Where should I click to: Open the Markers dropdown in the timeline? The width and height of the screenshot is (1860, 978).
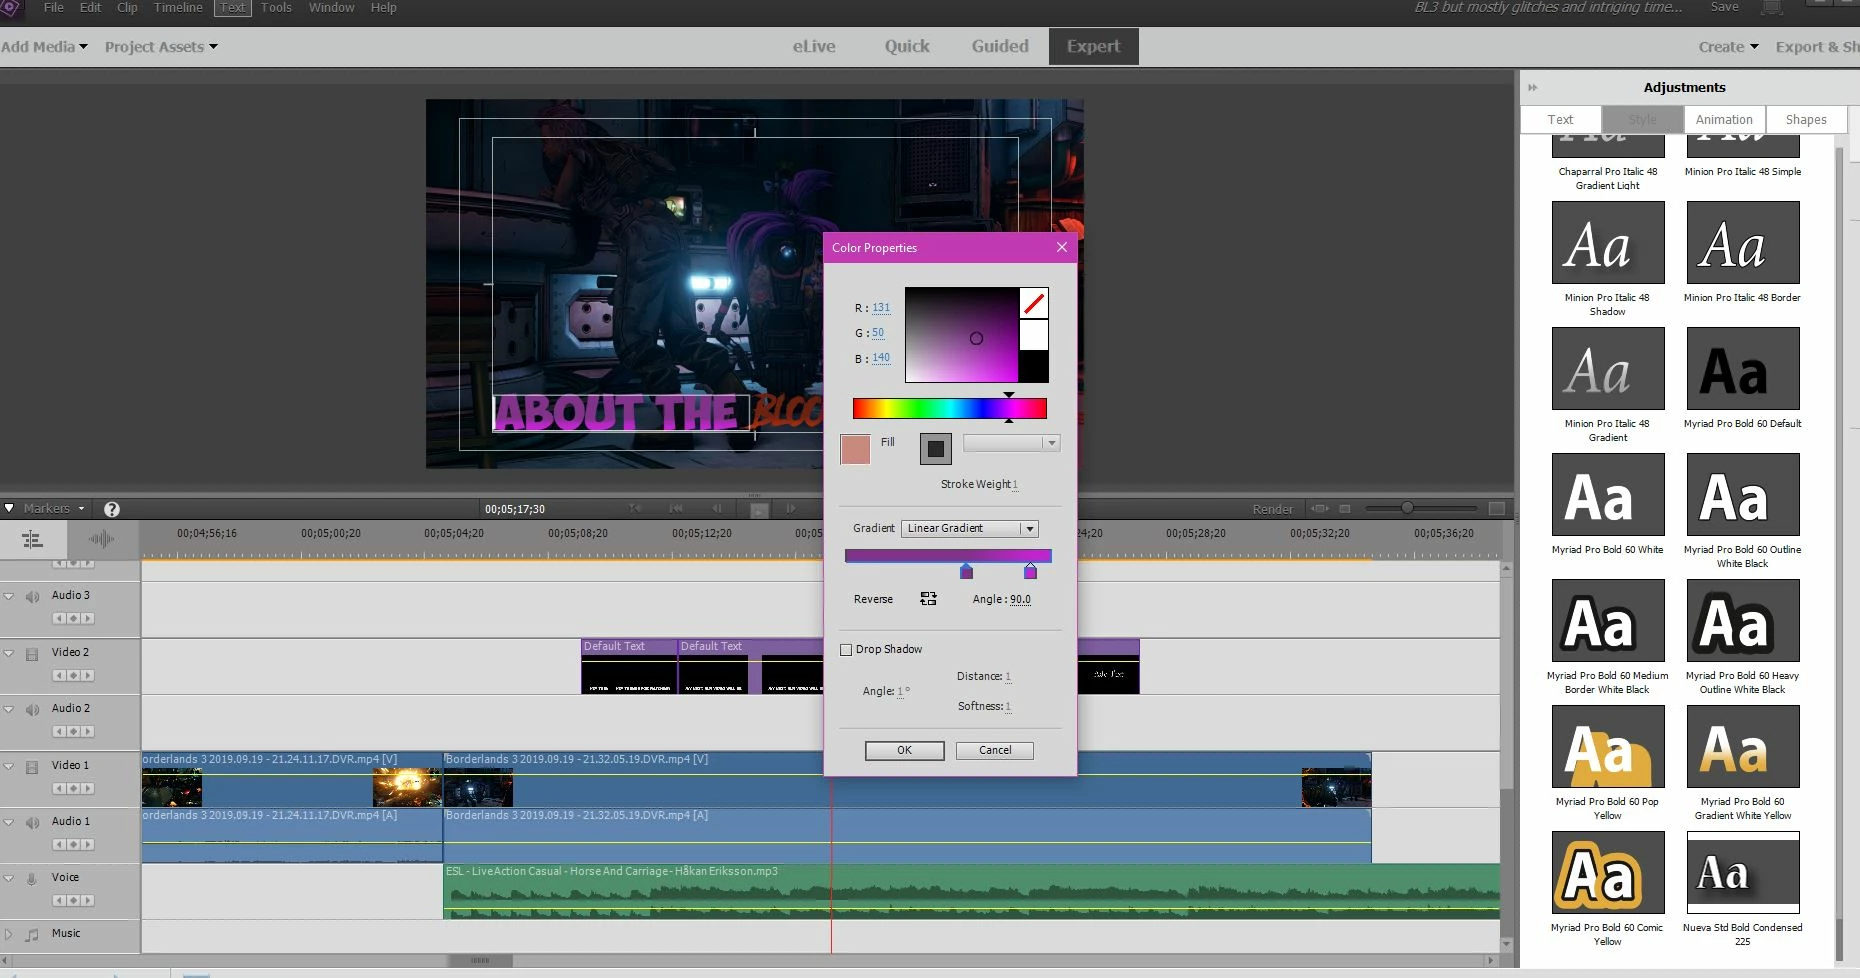(54, 509)
